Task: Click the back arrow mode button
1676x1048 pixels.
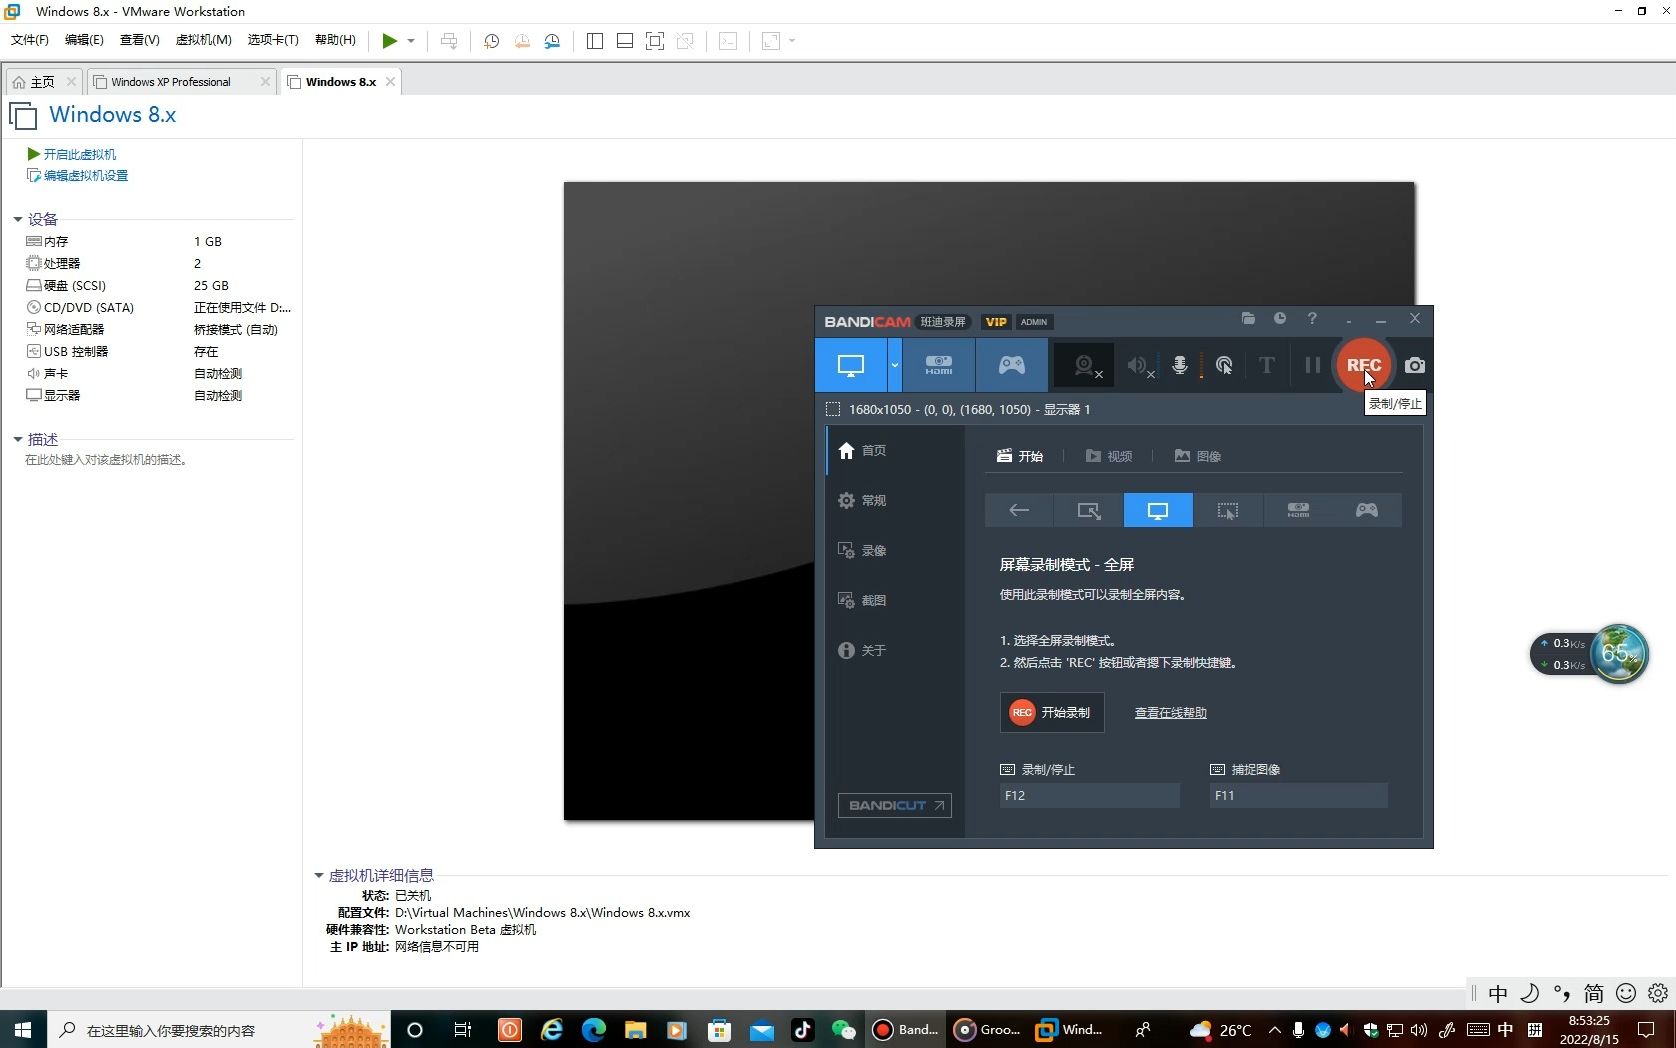Action: tap(1019, 510)
